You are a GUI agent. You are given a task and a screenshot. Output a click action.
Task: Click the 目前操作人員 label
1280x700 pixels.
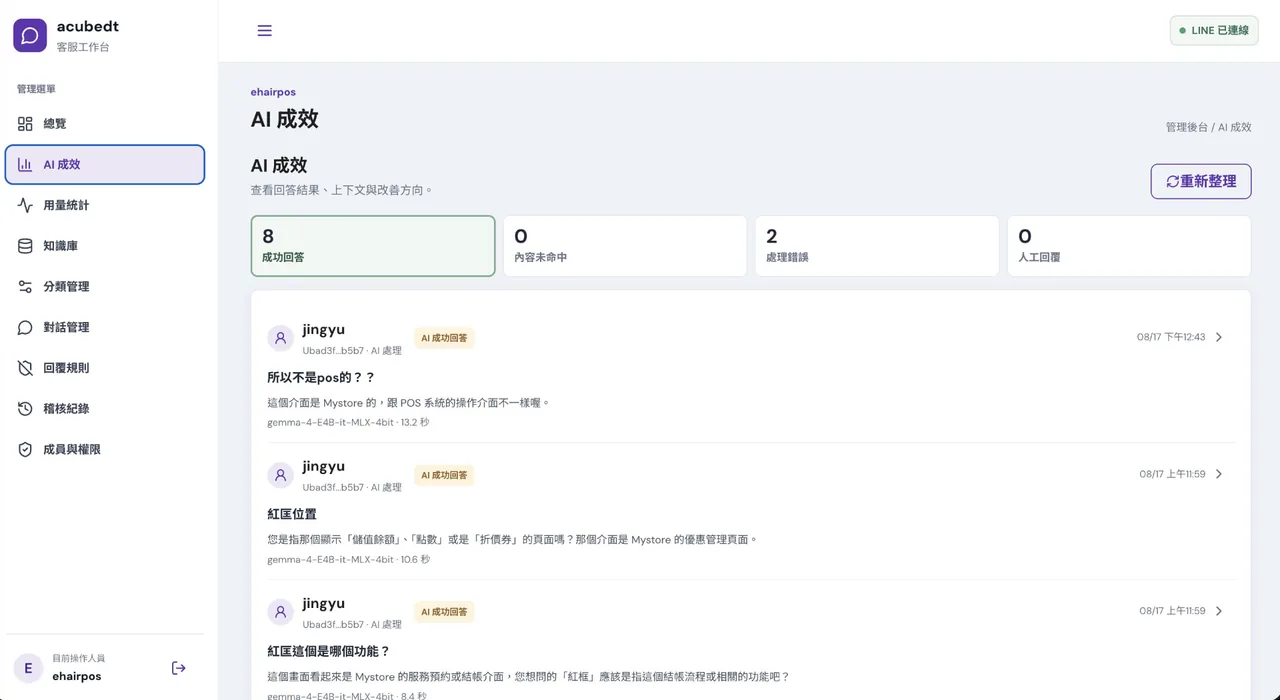[x=78, y=658]
